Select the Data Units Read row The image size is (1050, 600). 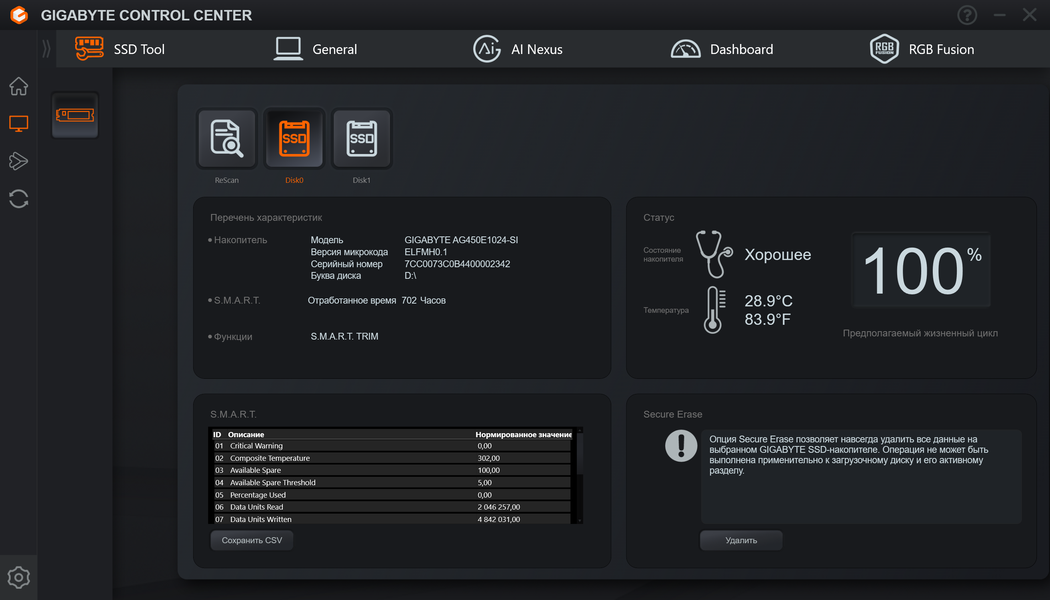click(x=392, y=507)
